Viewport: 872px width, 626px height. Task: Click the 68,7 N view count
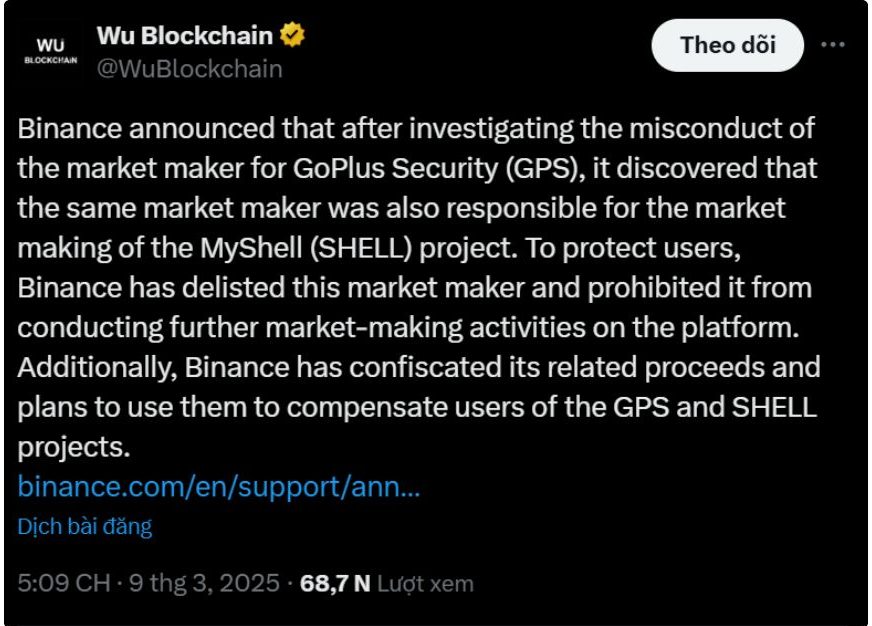tap(335, 583)
